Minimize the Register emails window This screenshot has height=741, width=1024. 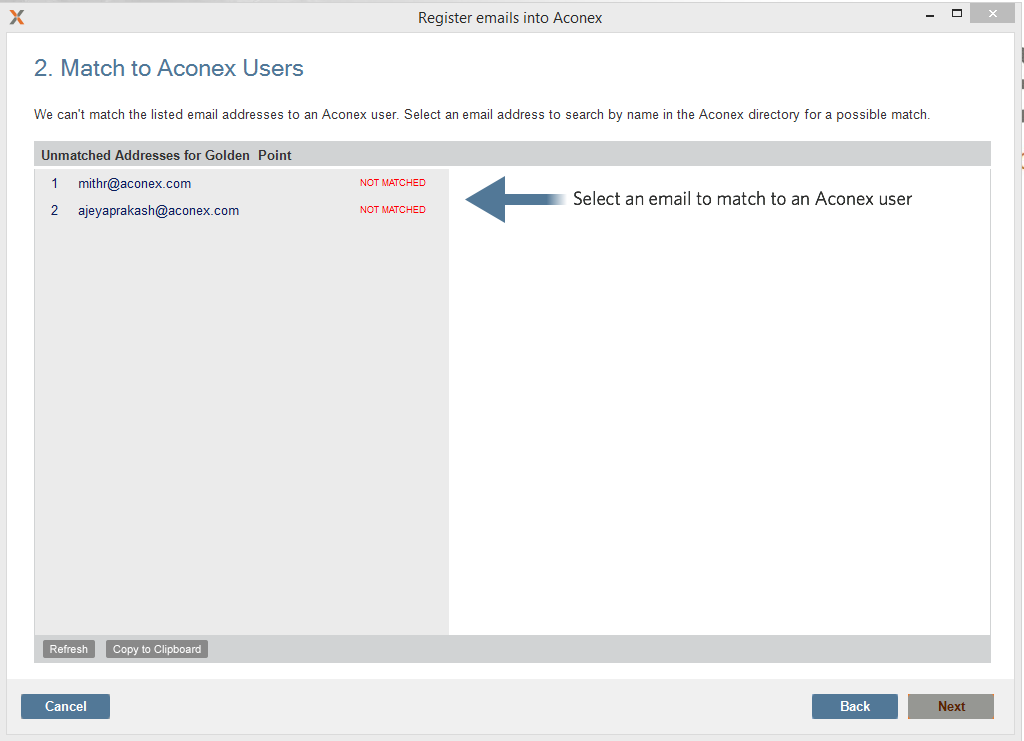click(x=930, y=14)
